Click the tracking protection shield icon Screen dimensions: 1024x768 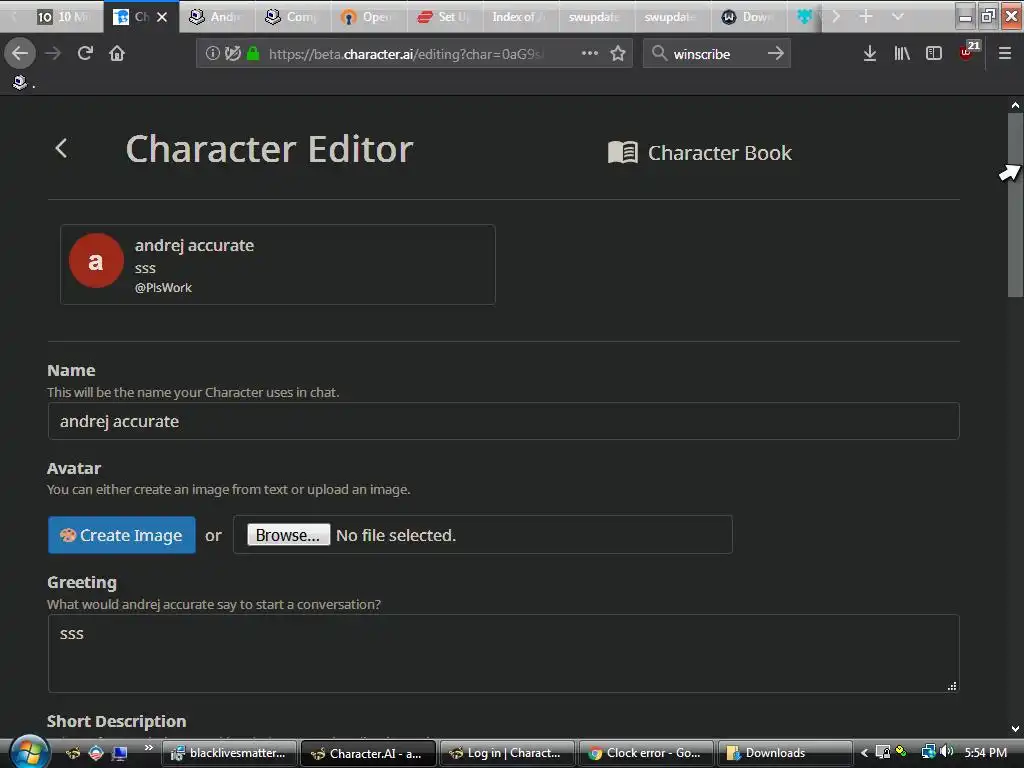click(232, 53)
